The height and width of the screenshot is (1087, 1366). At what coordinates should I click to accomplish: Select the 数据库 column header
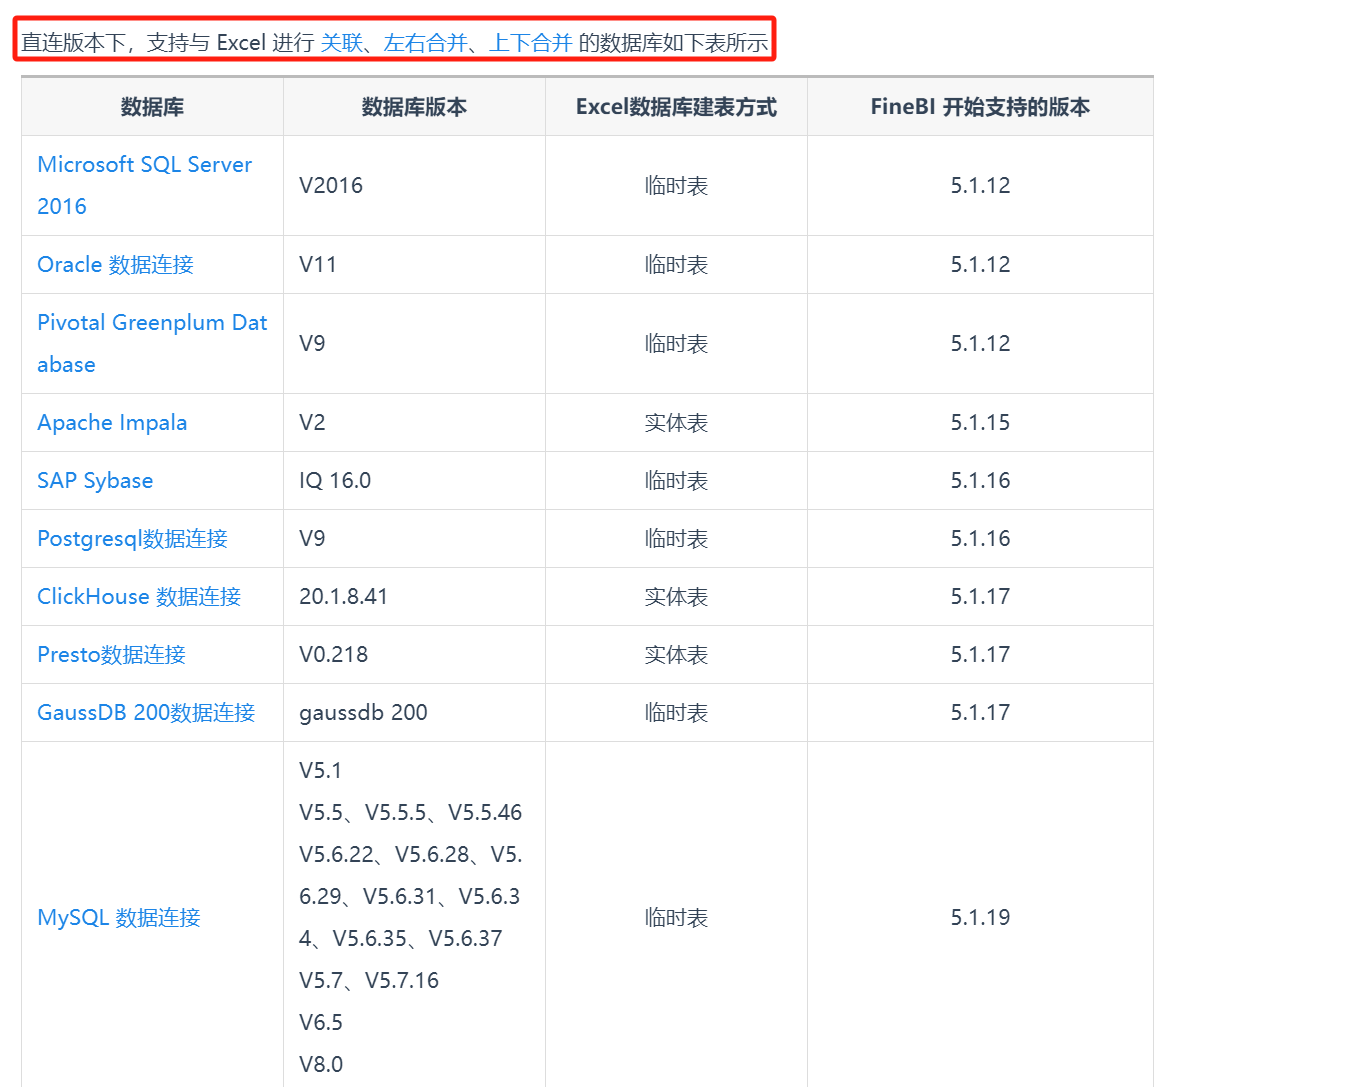(152, 107)
